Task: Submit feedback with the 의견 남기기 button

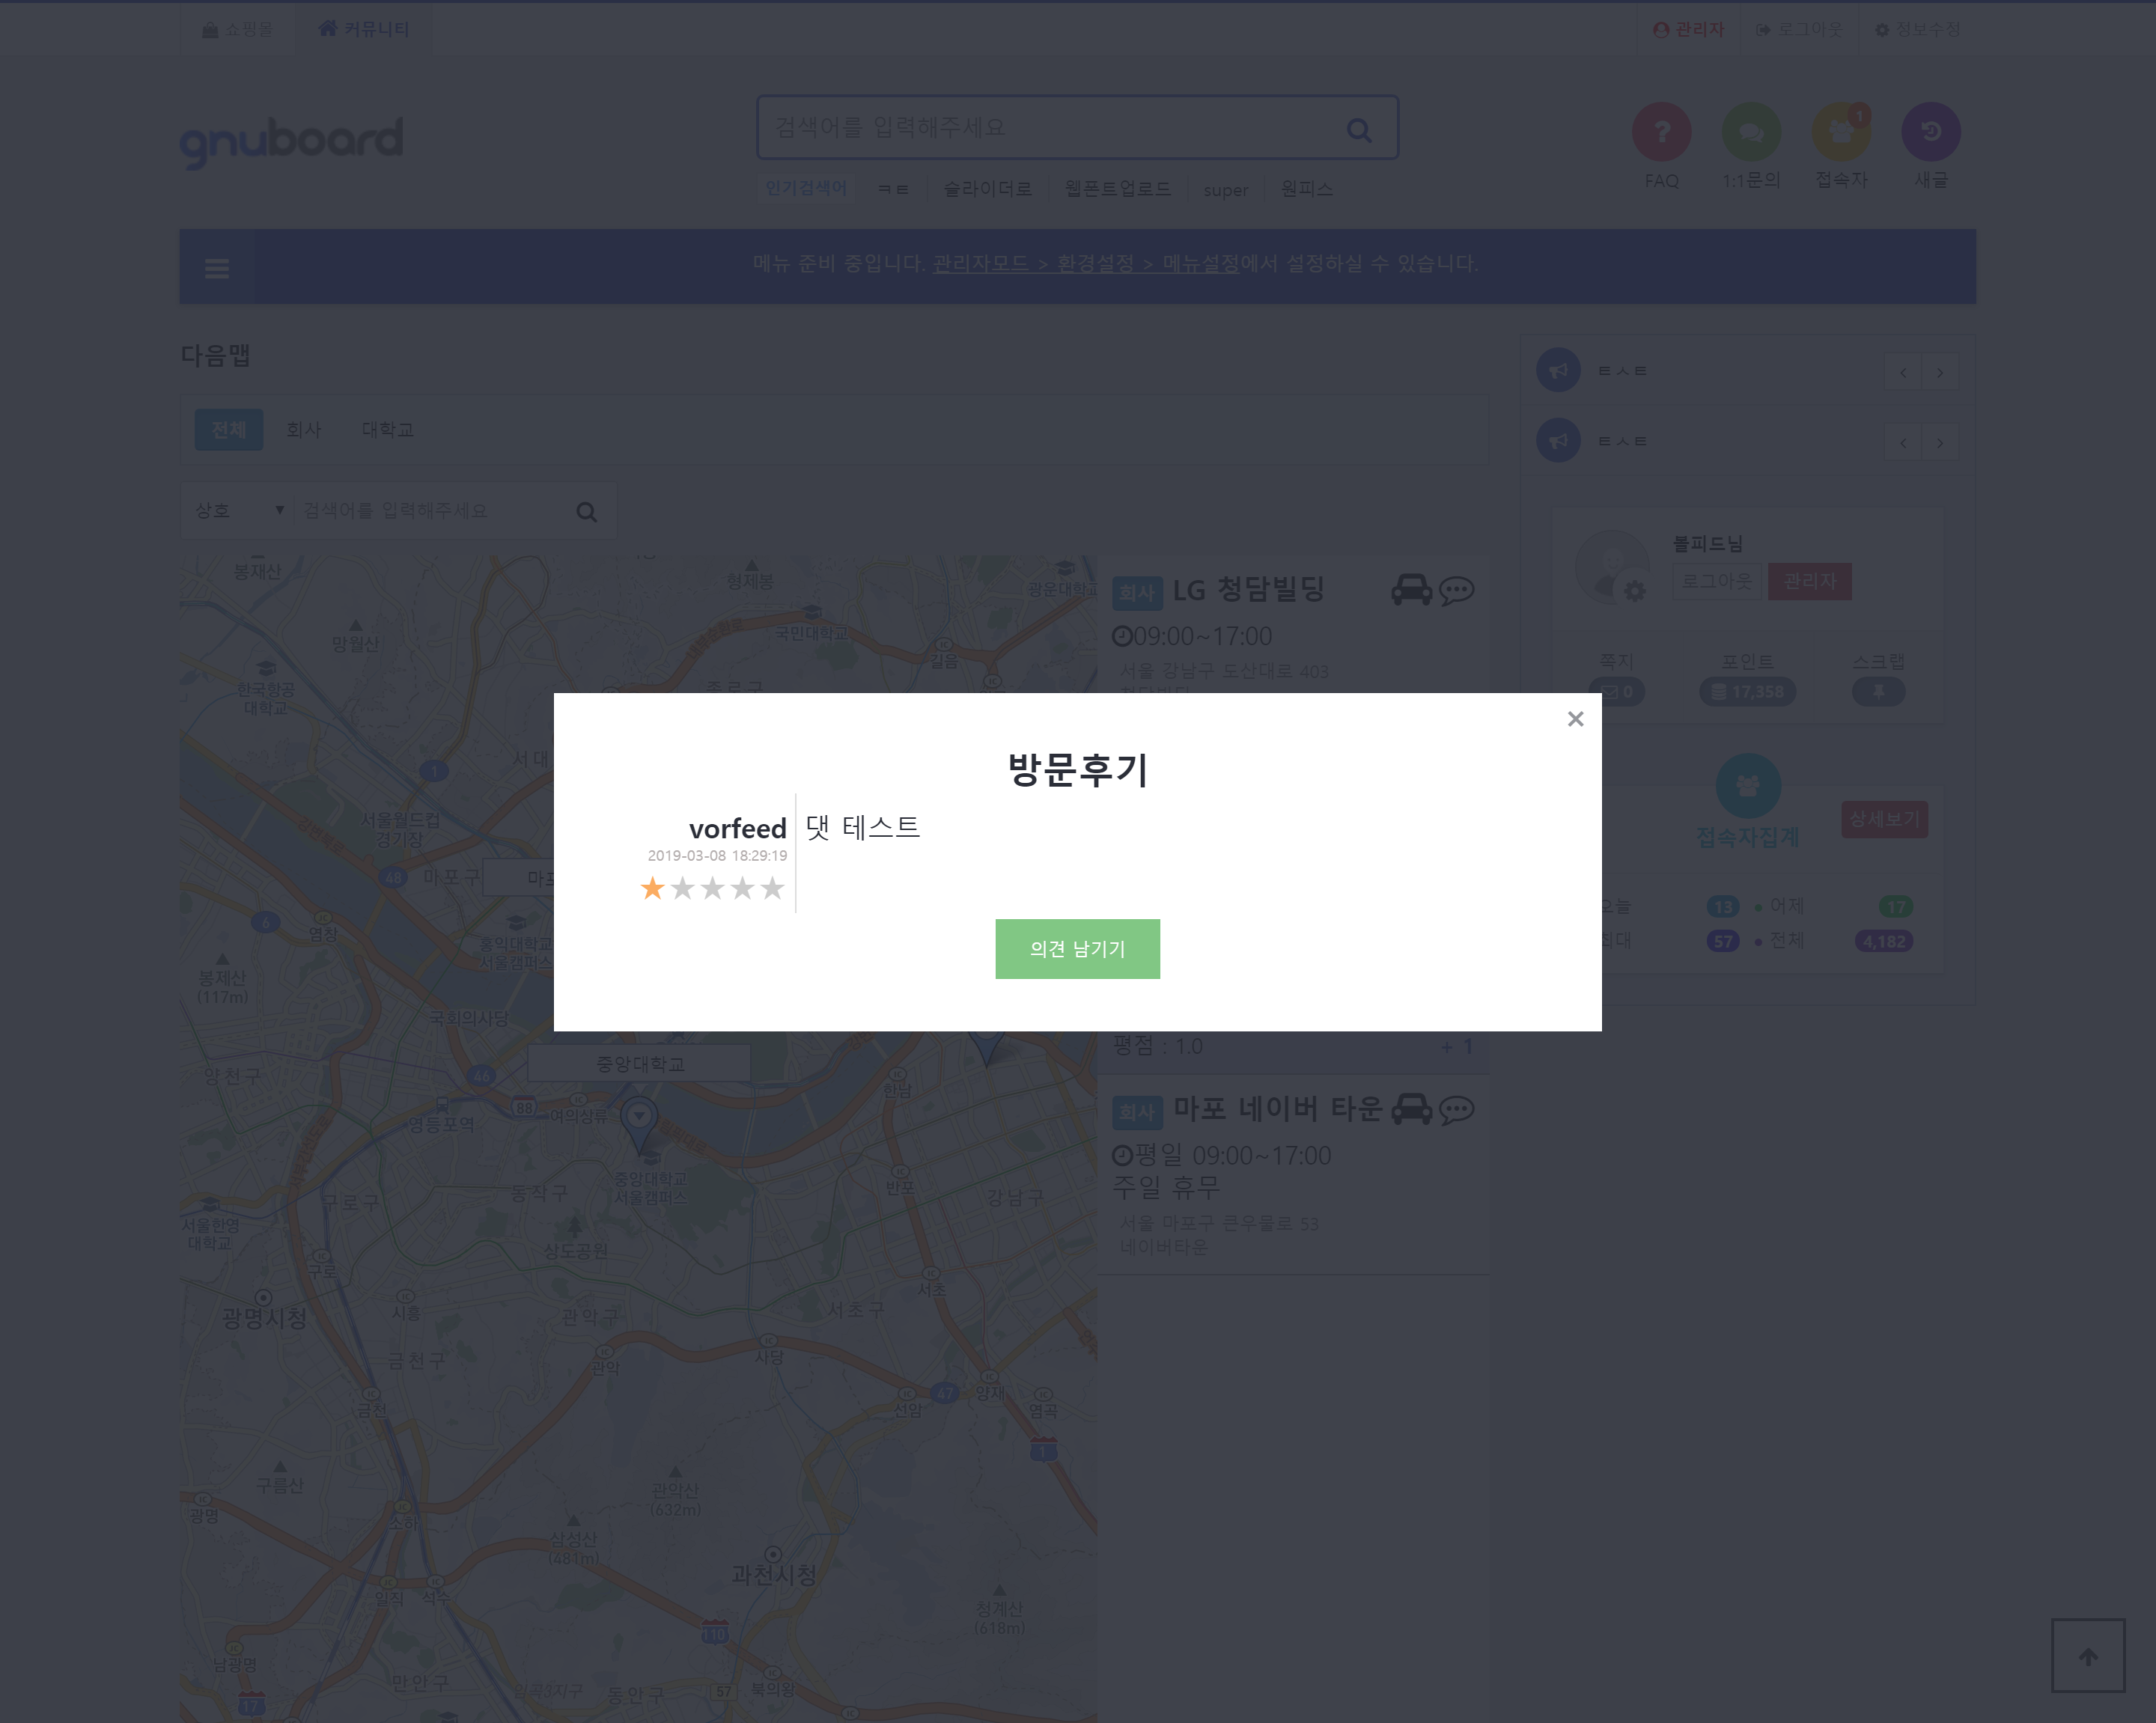Action: tap(1077, 948)
